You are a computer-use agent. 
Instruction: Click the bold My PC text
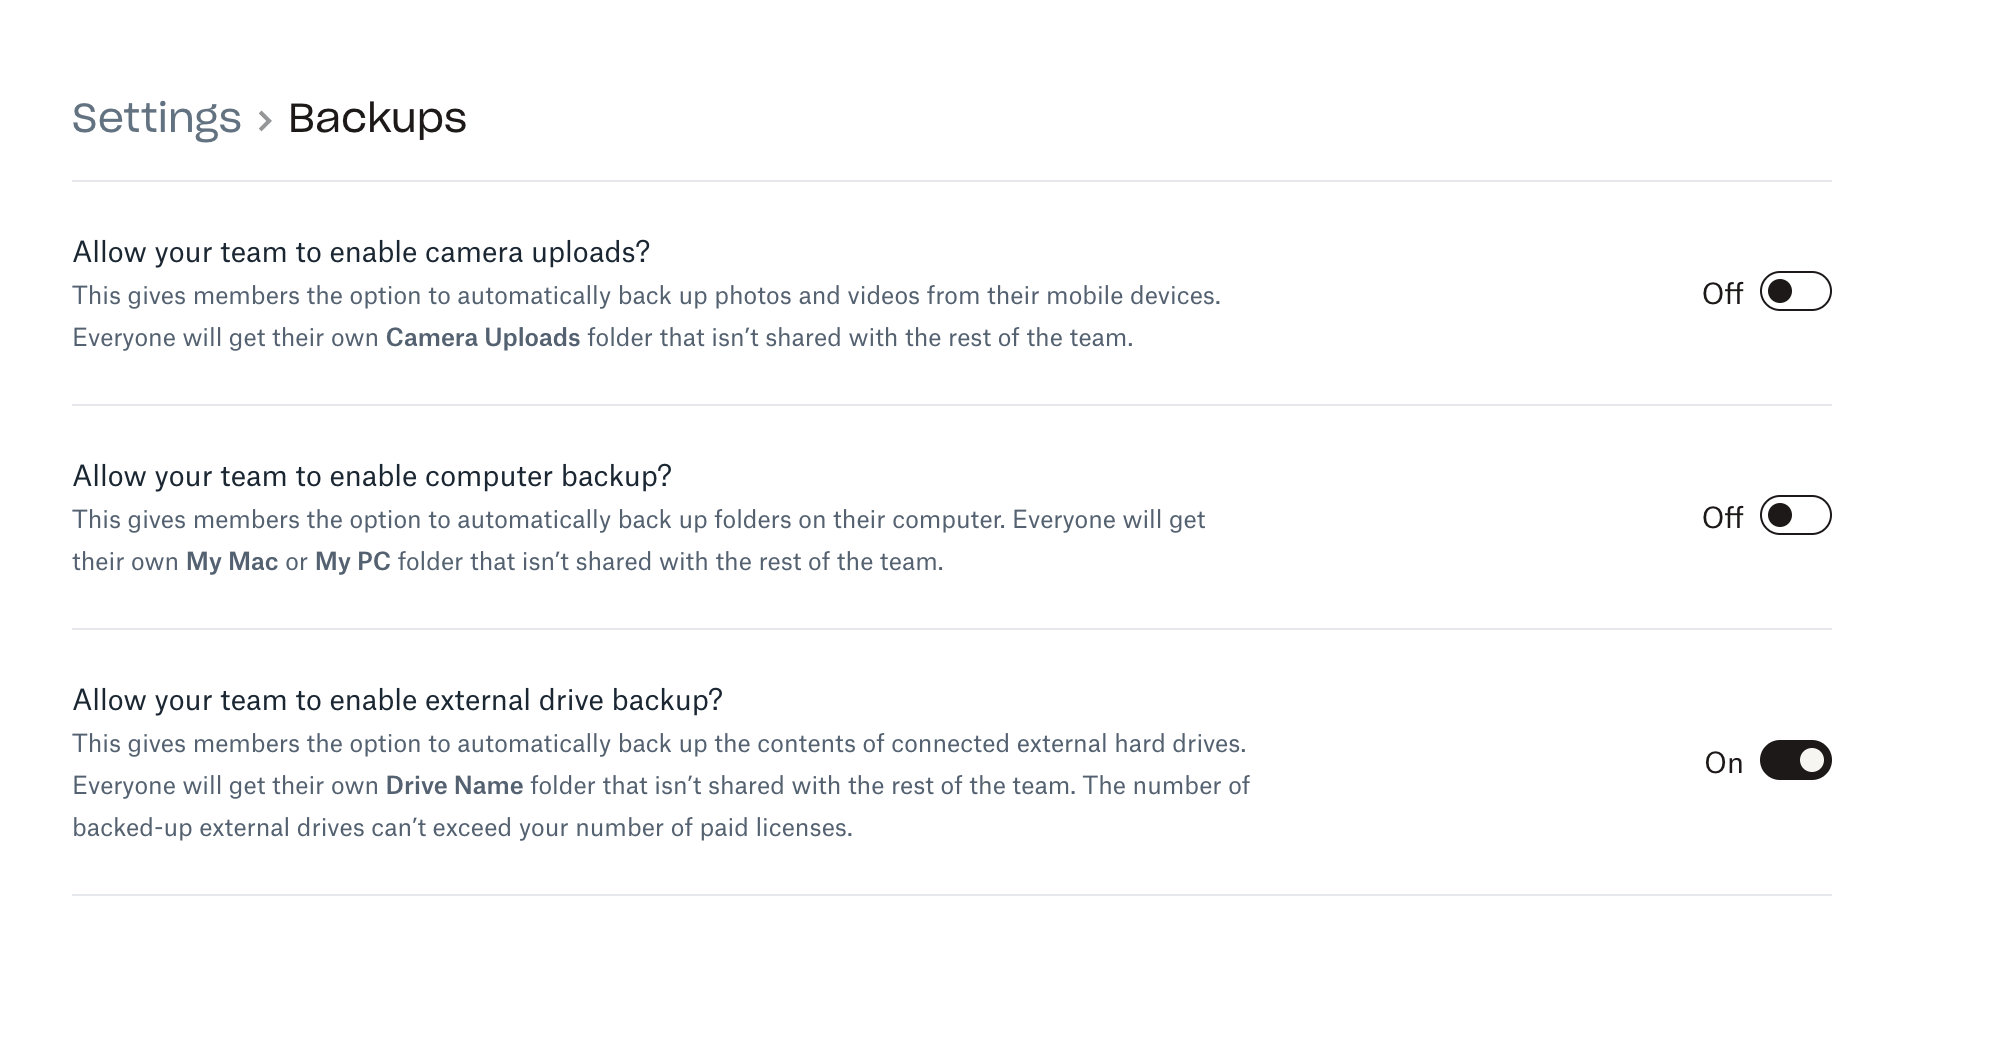click(x=352, y=562)
